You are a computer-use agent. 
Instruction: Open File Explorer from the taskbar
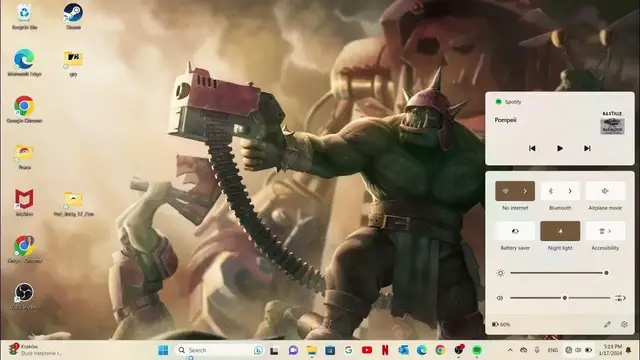[312, 350]
